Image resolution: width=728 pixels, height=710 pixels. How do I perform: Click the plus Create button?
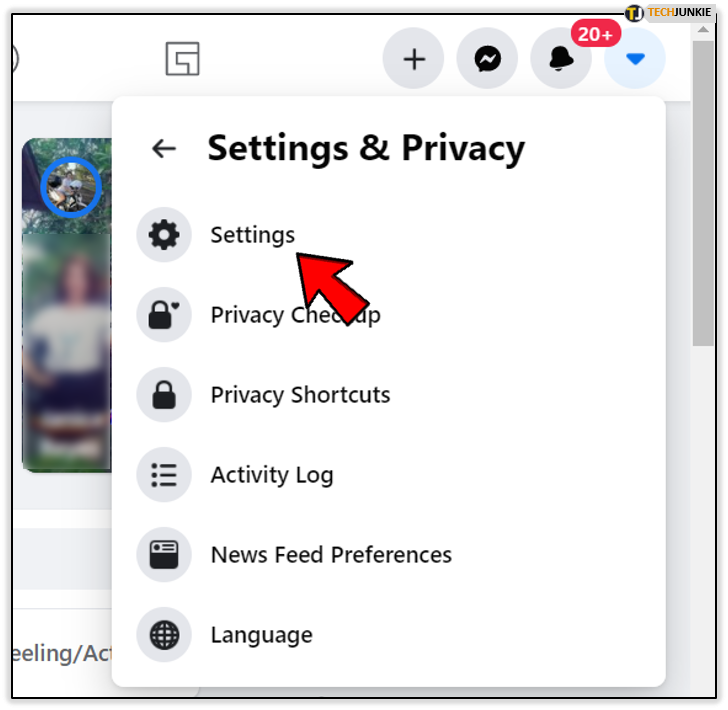coord(413,59)
